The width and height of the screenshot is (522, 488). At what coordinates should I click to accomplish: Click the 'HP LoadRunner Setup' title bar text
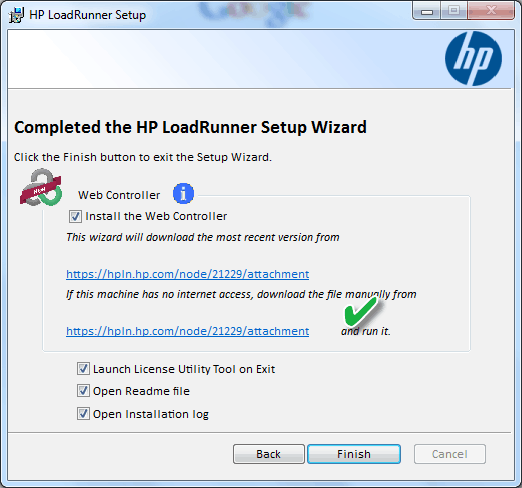point(88,15)
